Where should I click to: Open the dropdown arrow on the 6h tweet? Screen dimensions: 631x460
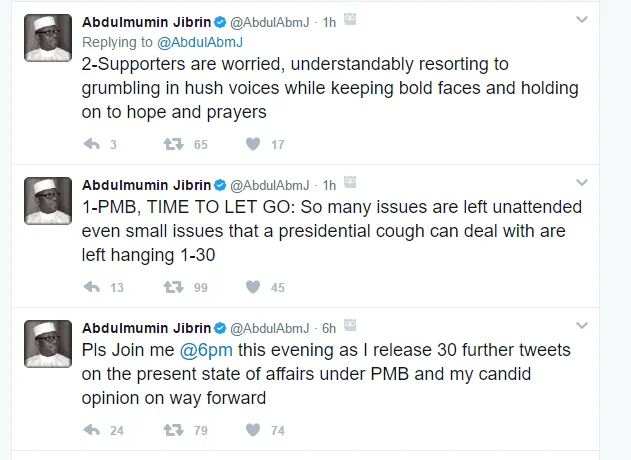582,326
